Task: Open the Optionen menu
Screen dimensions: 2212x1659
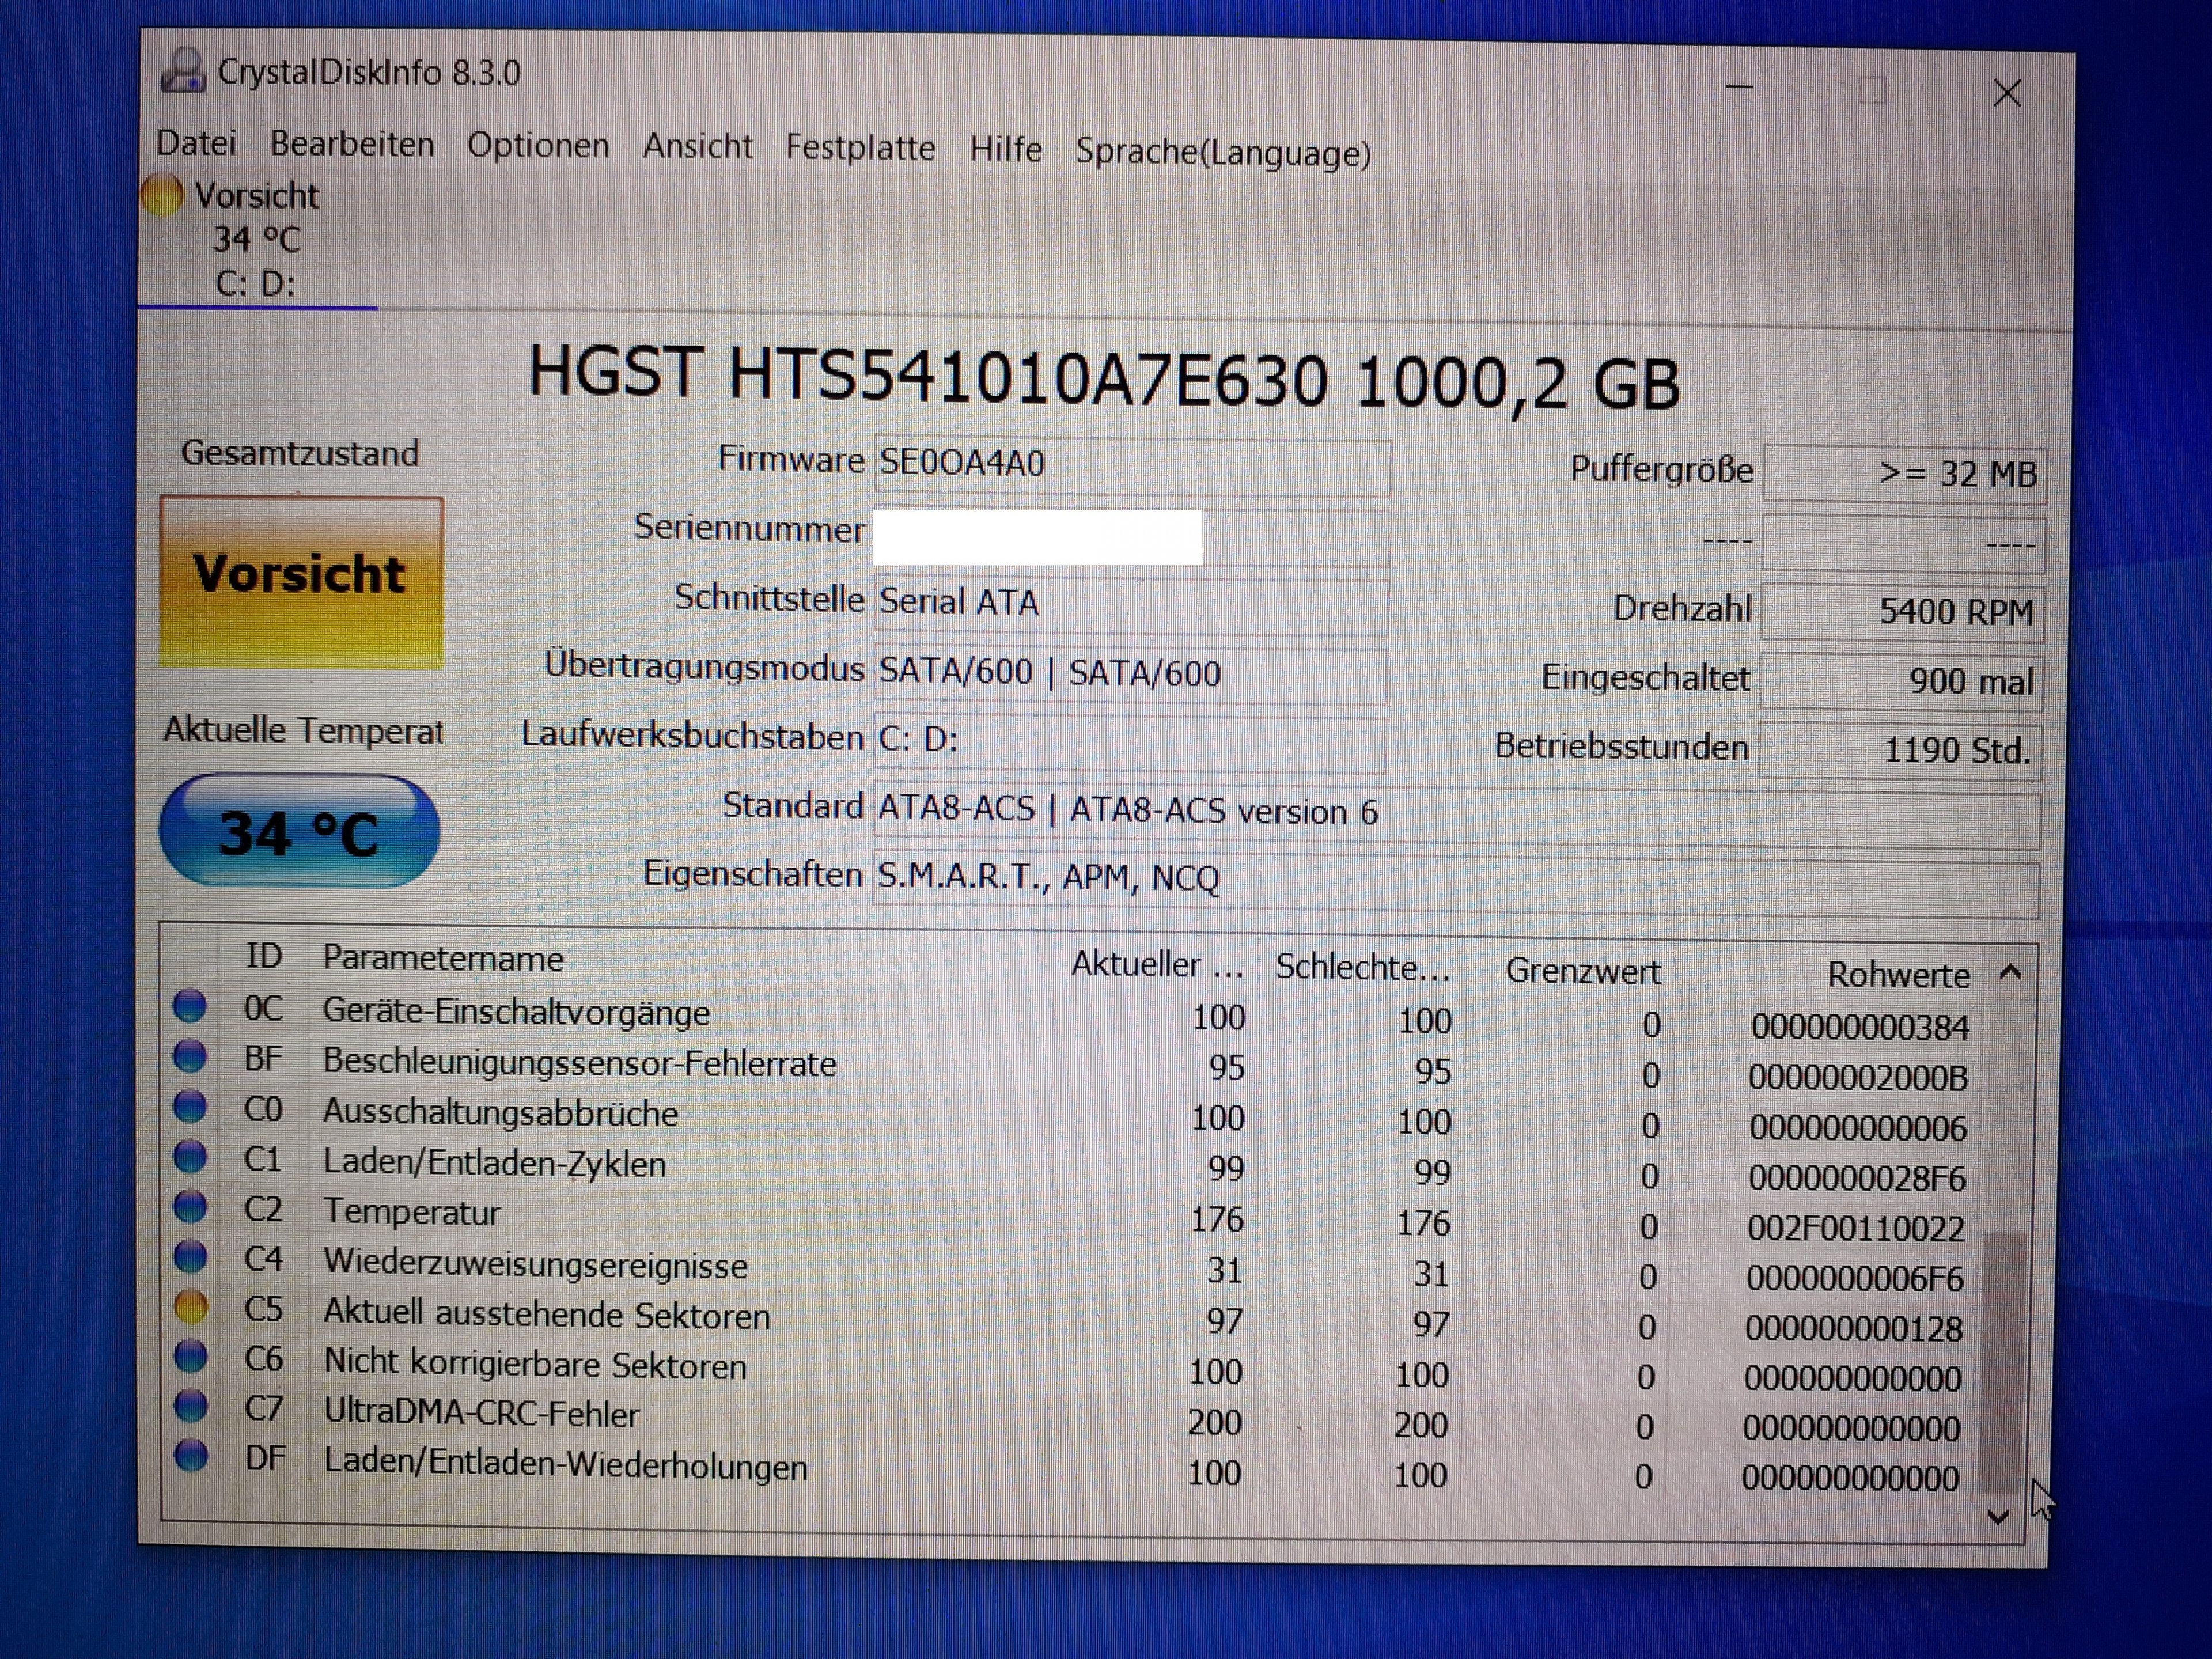Action: pos(538,145)
